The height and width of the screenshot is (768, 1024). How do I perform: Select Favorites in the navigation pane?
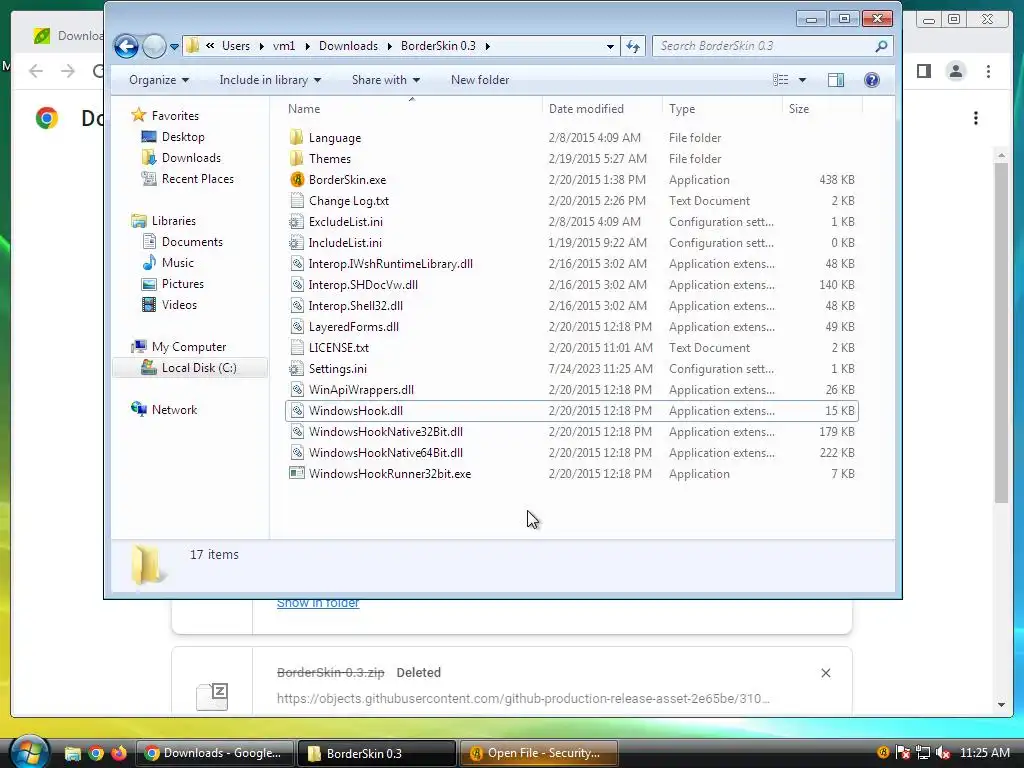tap(175, 116)
